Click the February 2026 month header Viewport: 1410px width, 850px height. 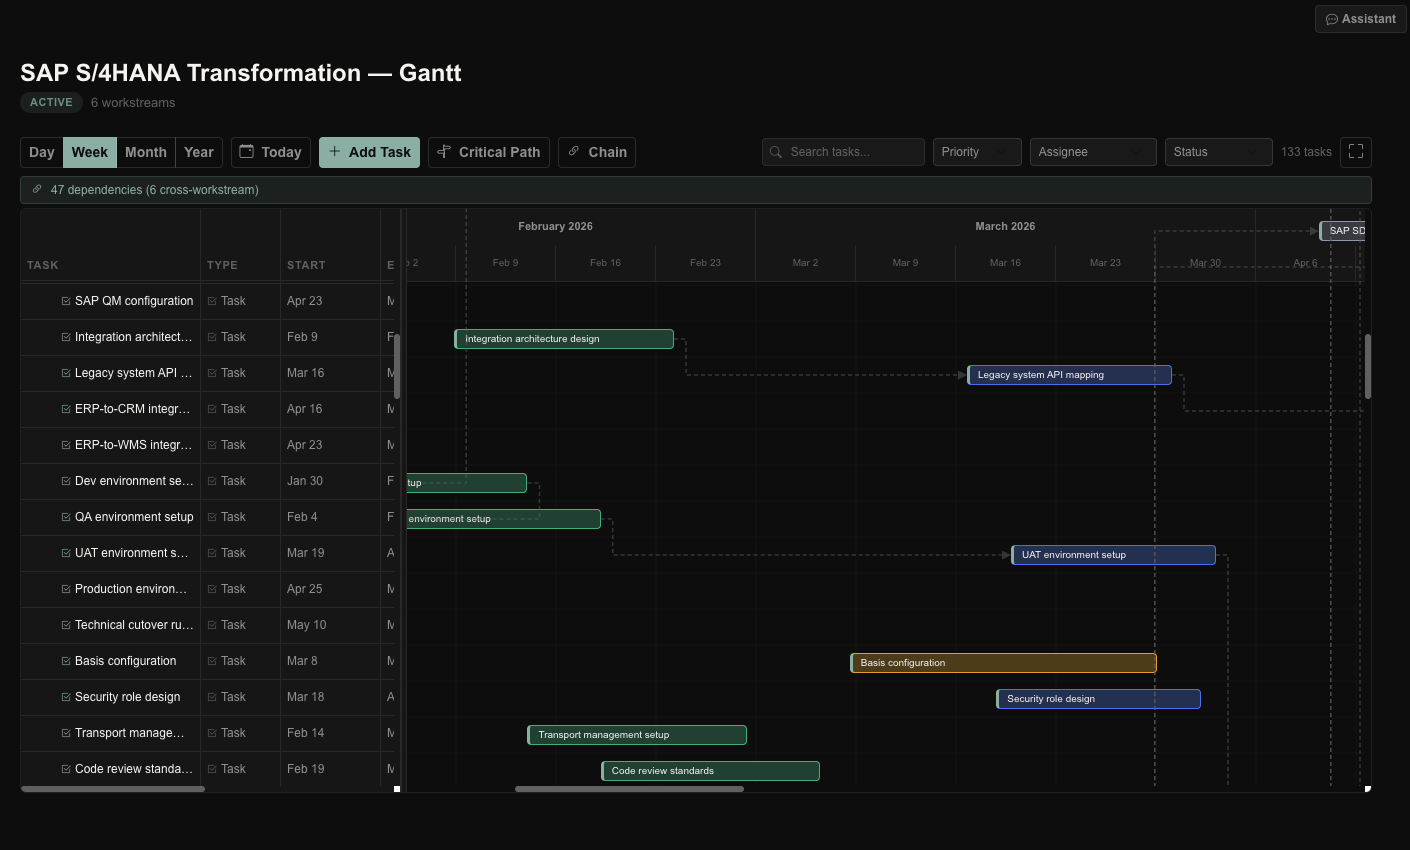point(555,226)
